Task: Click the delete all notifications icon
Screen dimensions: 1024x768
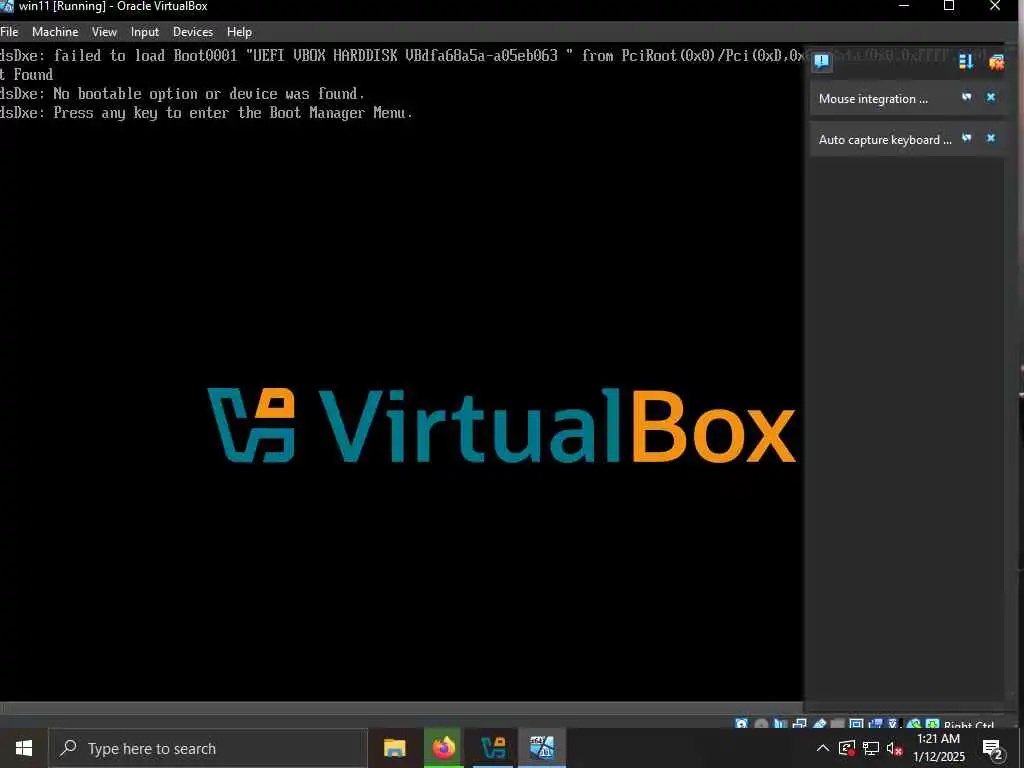Action: click(996, 62)
